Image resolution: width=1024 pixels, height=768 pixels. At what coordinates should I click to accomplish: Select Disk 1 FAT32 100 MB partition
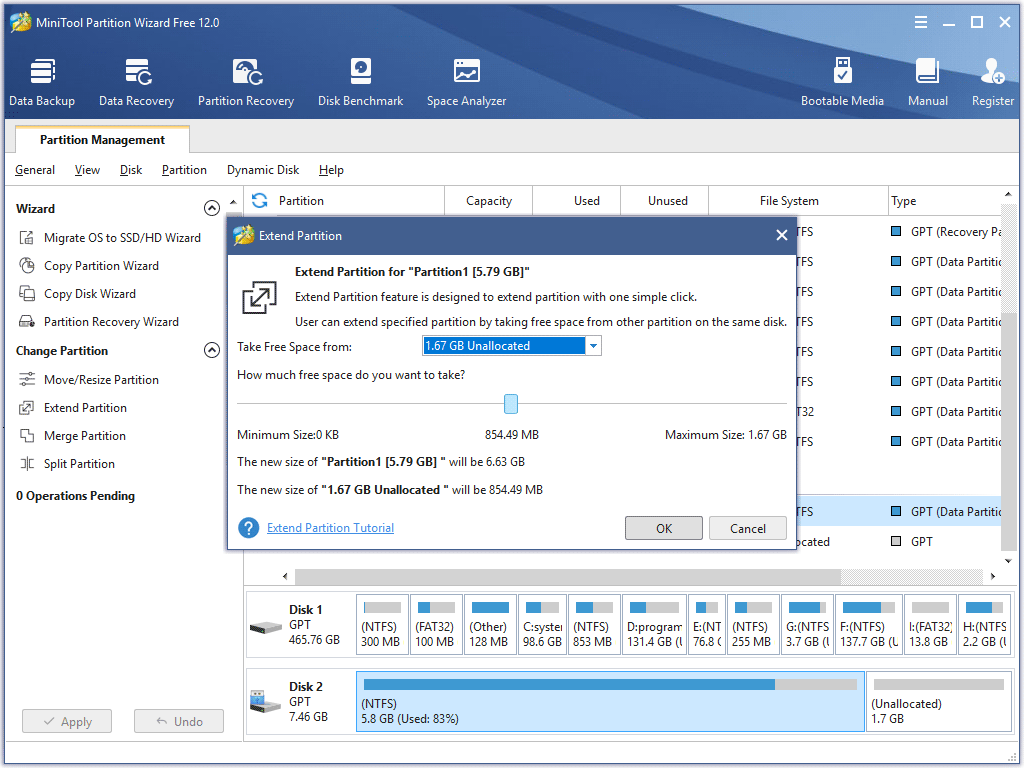(x=435, y=626)
